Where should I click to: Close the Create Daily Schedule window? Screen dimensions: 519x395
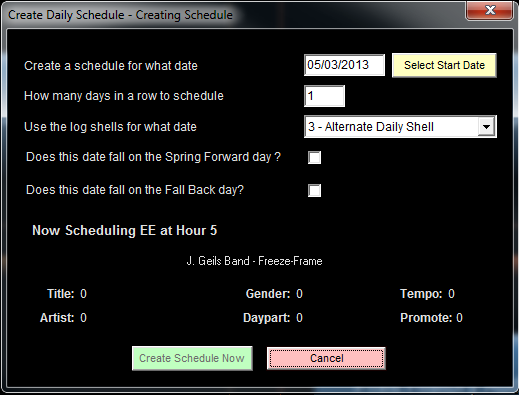(489, 11)
